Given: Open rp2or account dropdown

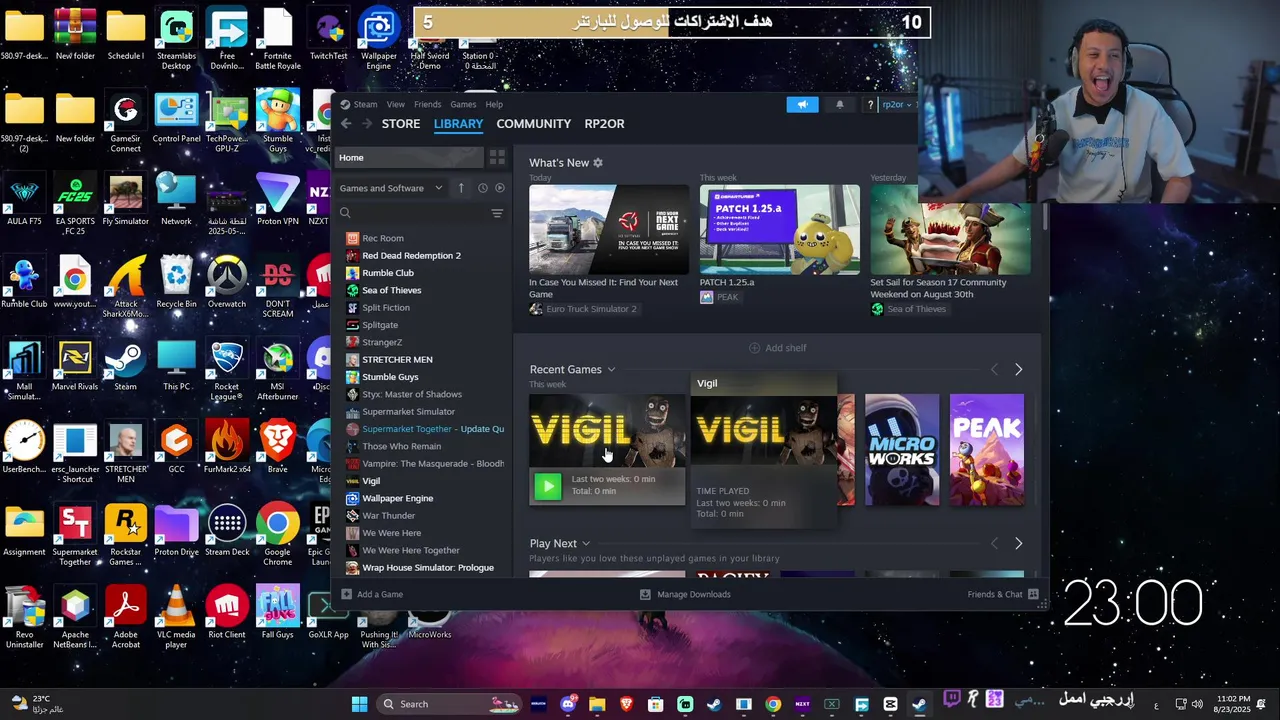Looking at the screenshot, I should click(x=896, y=104).
